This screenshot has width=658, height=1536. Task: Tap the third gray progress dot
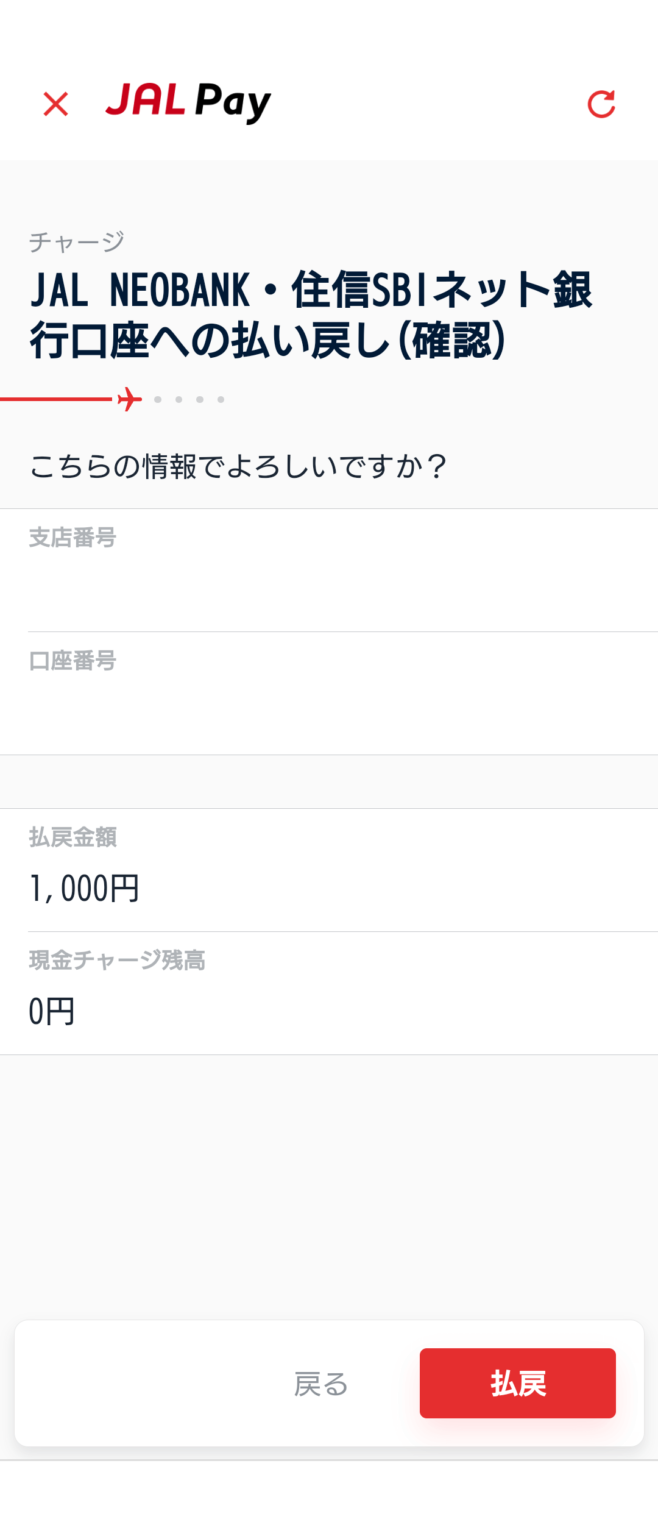[x=200, y=398]
